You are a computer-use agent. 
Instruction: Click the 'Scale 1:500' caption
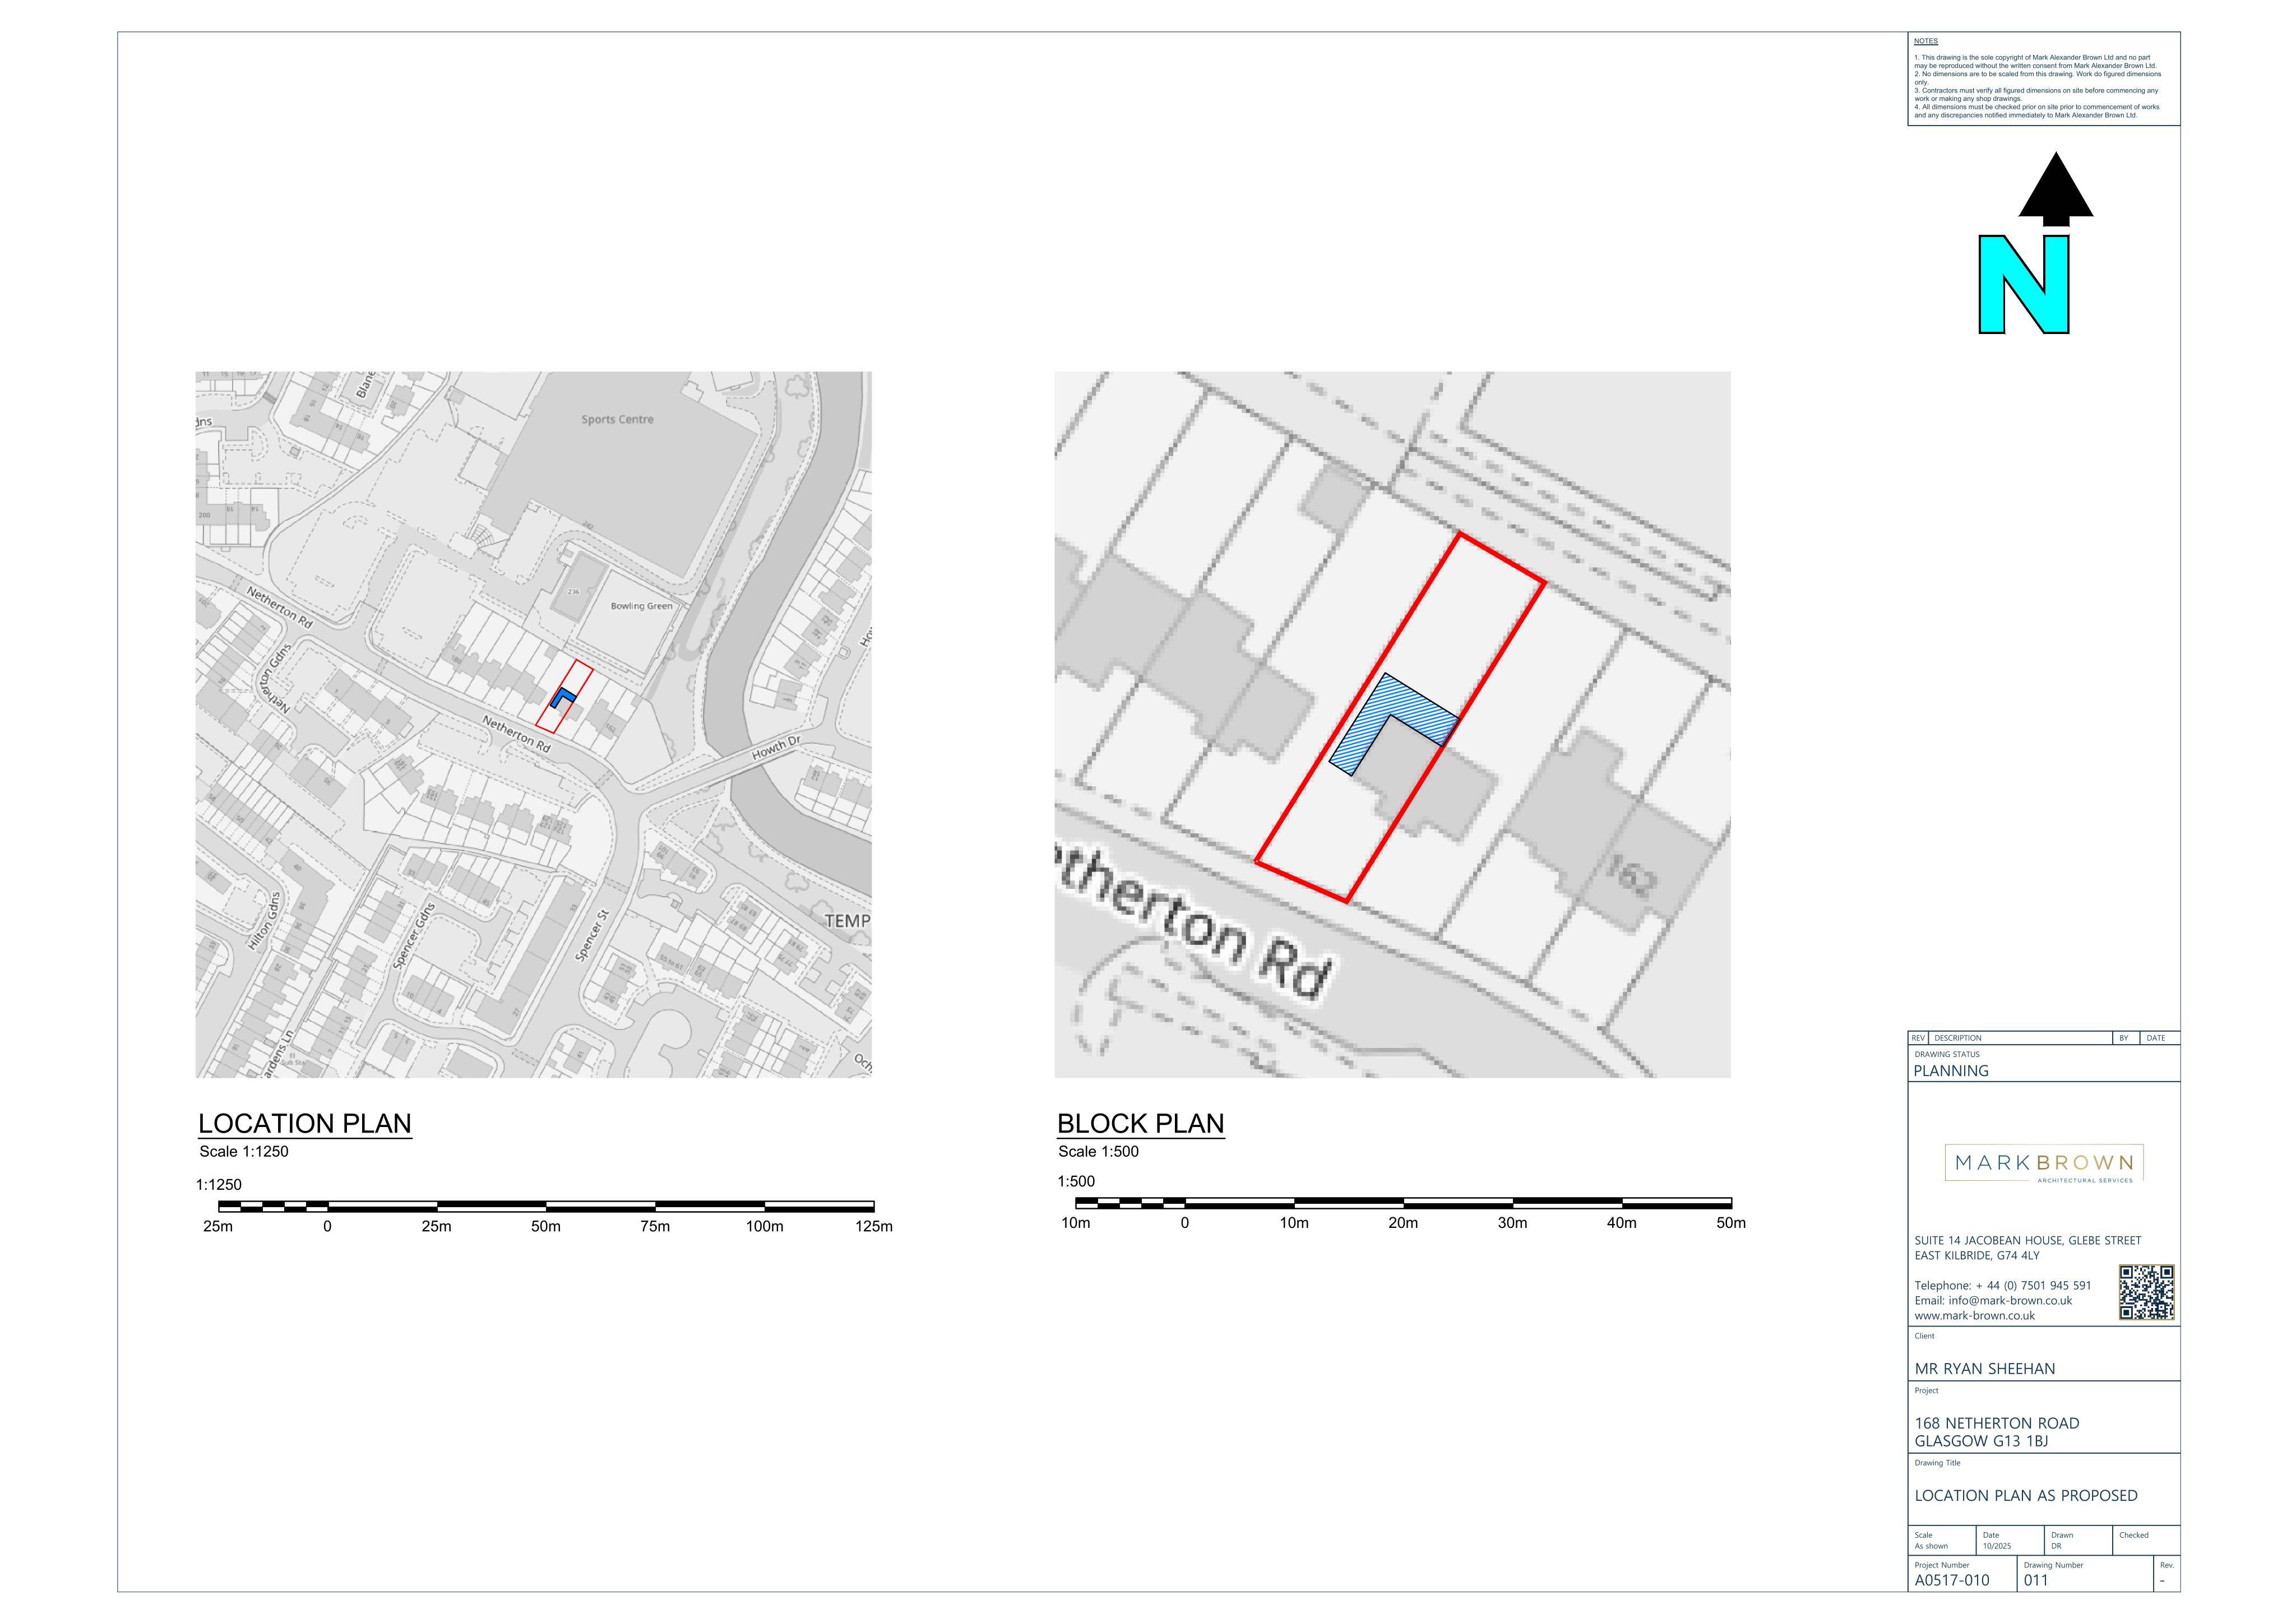click(1098, 1152)
